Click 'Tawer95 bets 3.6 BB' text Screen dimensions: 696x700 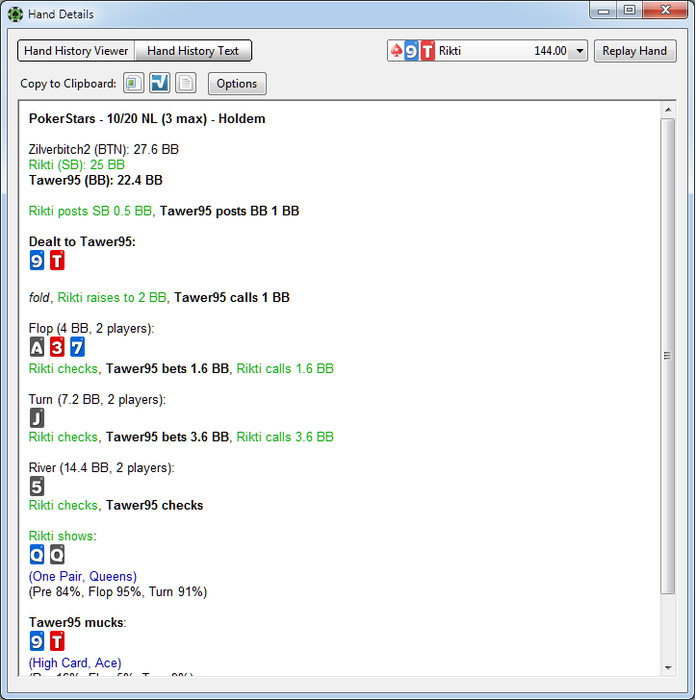click(167, 437)
